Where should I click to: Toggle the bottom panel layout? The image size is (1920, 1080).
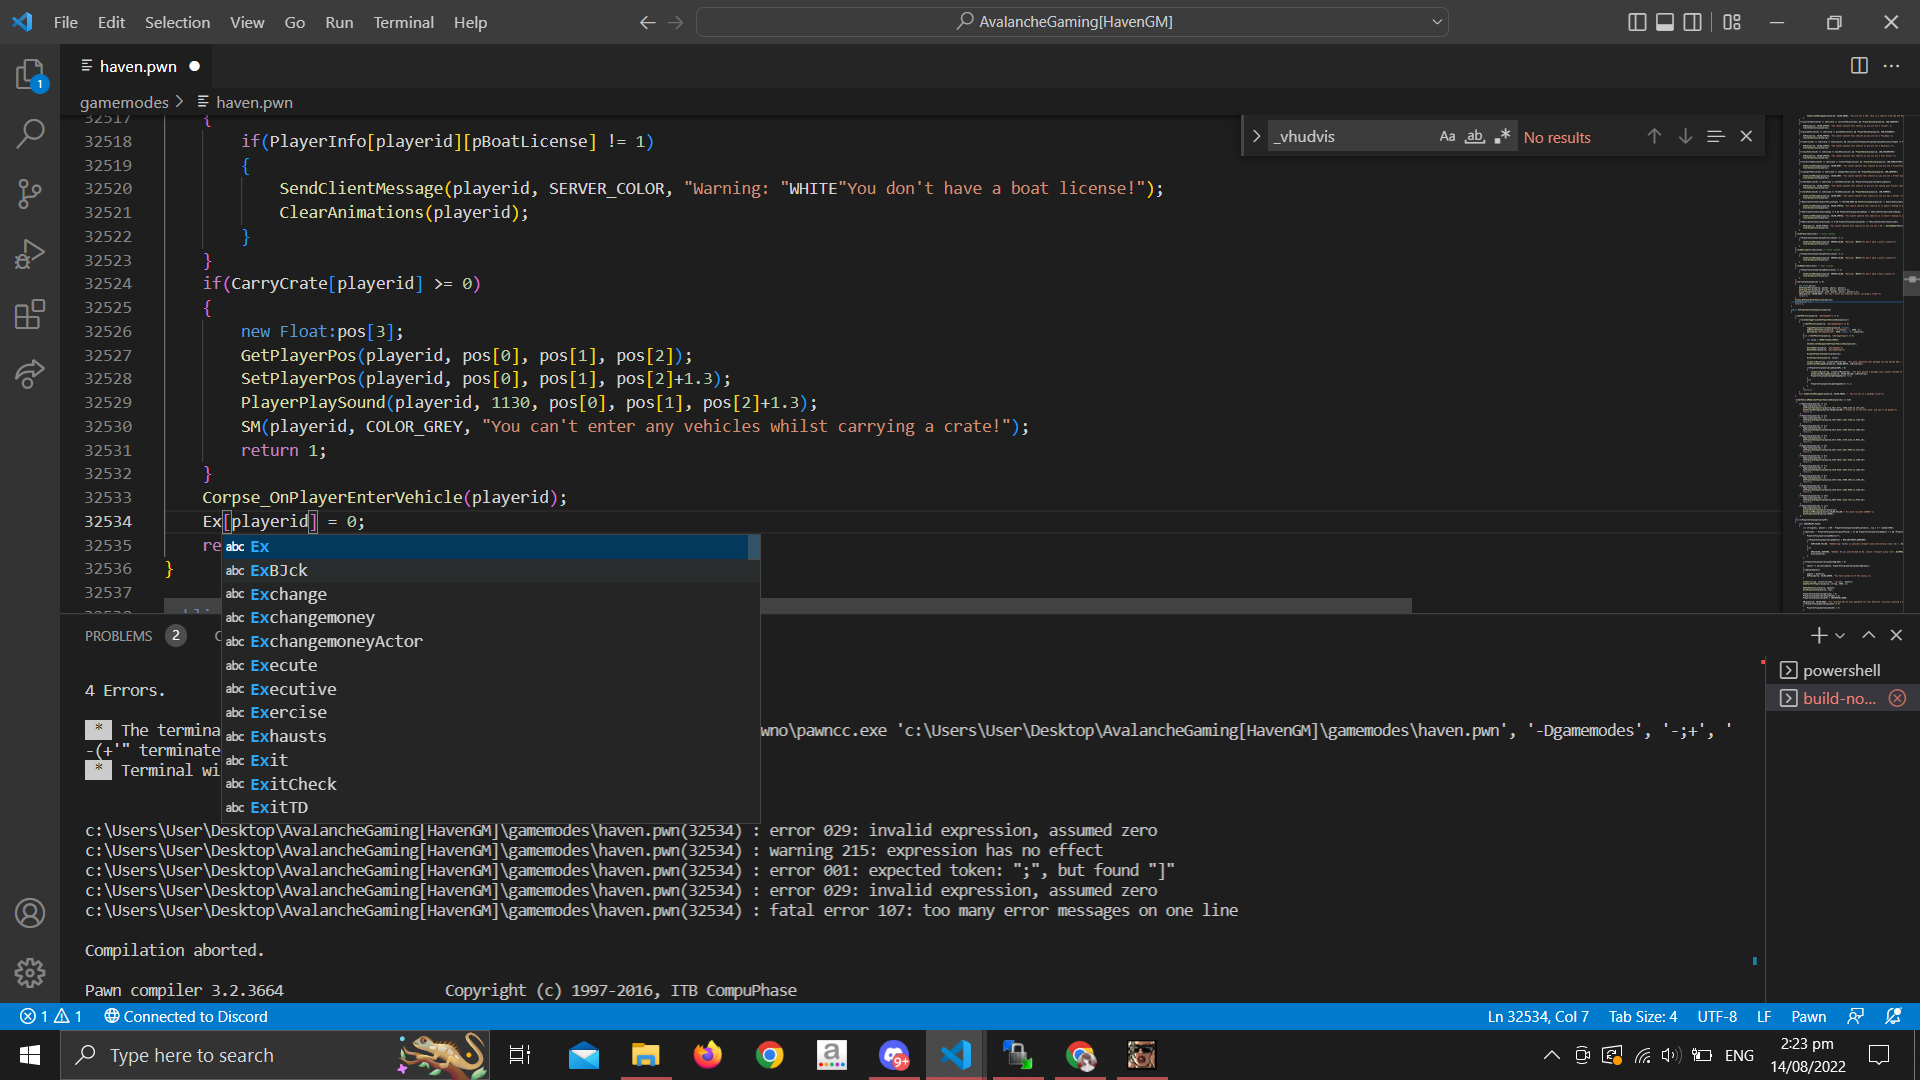click(x=1665, y=22)
